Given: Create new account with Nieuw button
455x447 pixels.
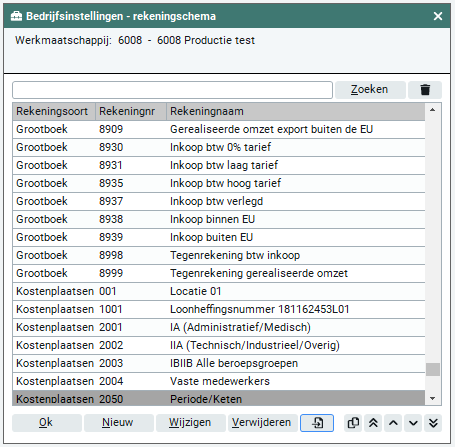Looking at the screenshot, I should tap(119, 423).
